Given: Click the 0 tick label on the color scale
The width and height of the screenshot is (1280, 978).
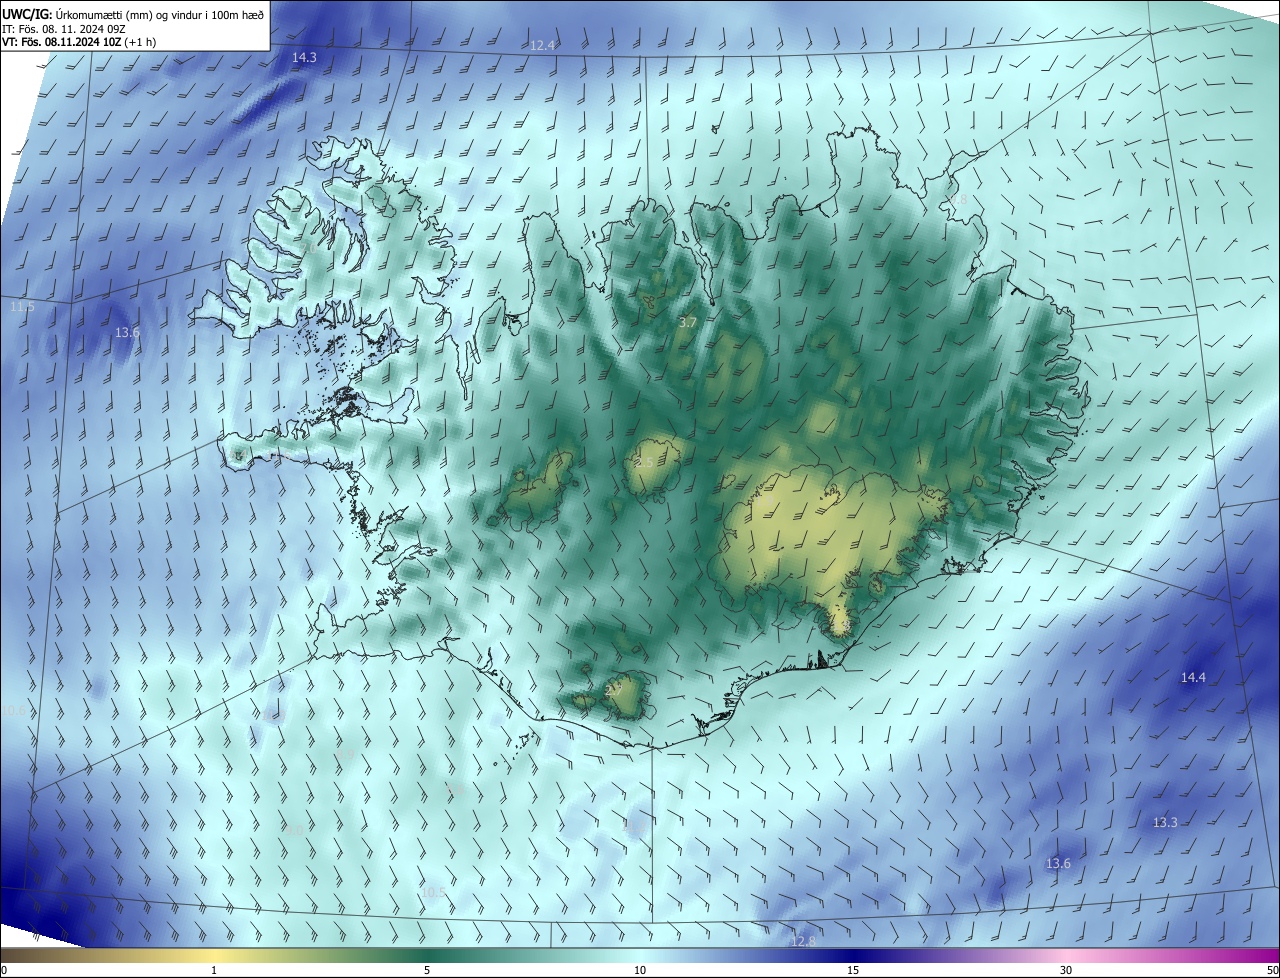Looking at the screenshot, I should point(4,971).
